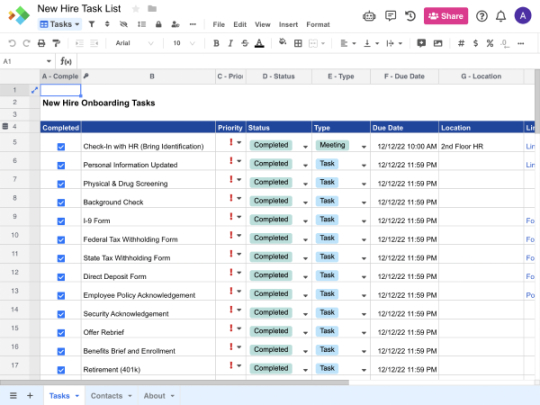Open the filter funnel icon
This screenshot has width=540, height=405.
[x=92, y=24]
